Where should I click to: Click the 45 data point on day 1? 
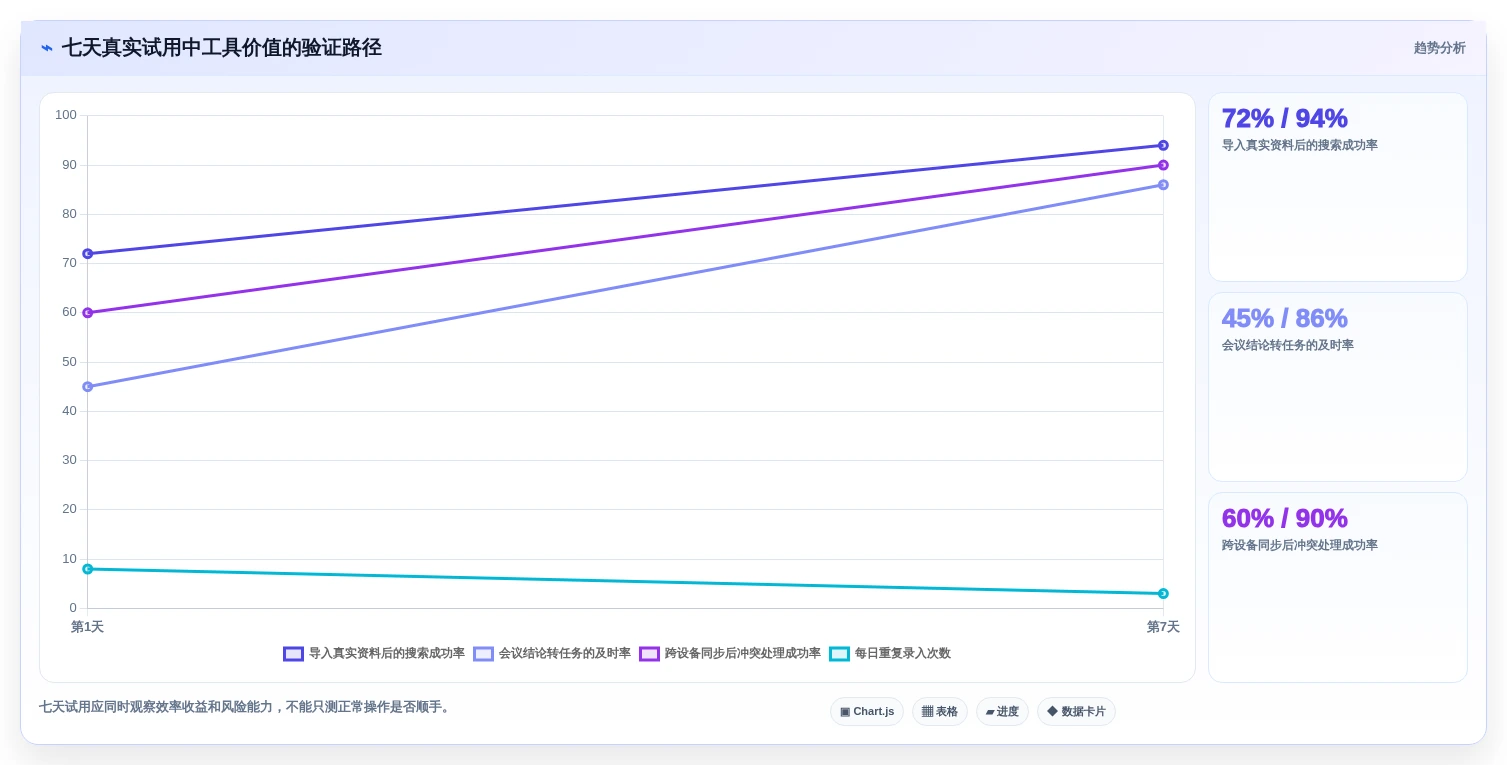click(88, 387)
